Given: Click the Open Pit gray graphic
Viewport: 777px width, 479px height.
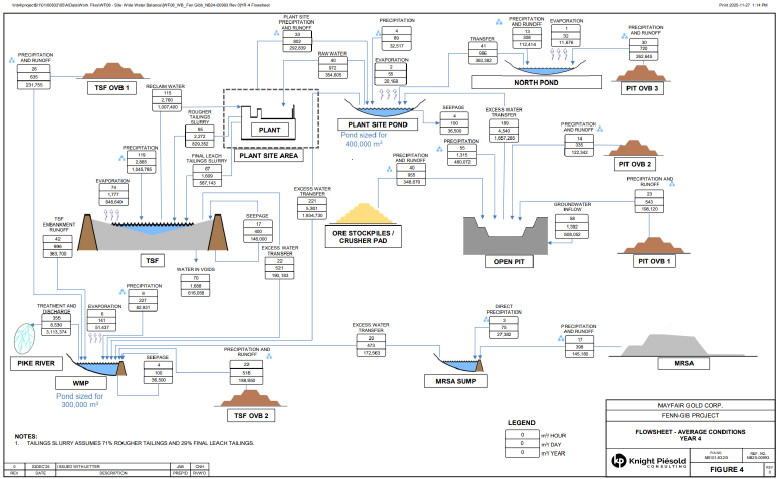Looking at the screenshot, I should [x=505, y=236].
